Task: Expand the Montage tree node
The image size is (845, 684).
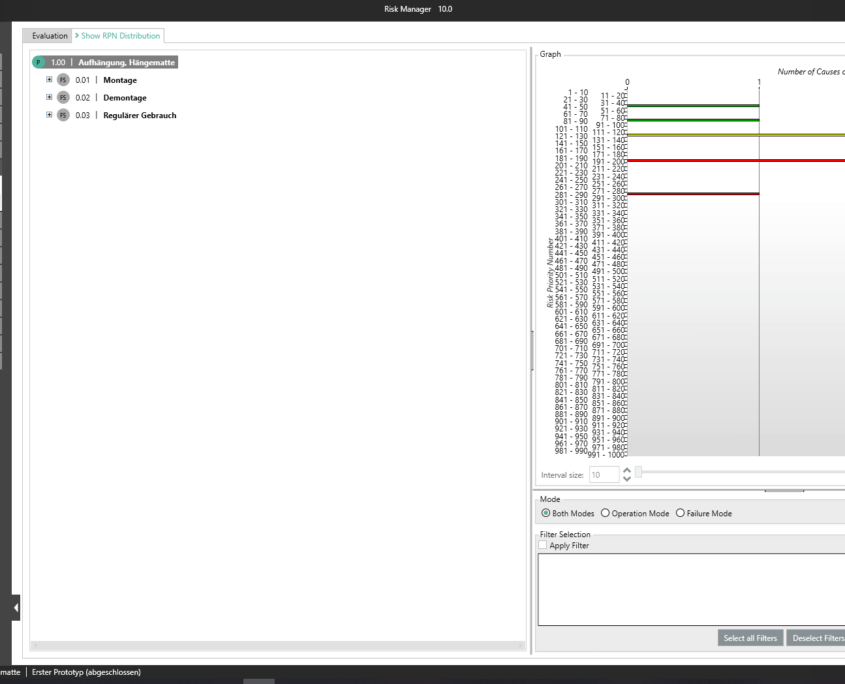Action: pos(49,80)
